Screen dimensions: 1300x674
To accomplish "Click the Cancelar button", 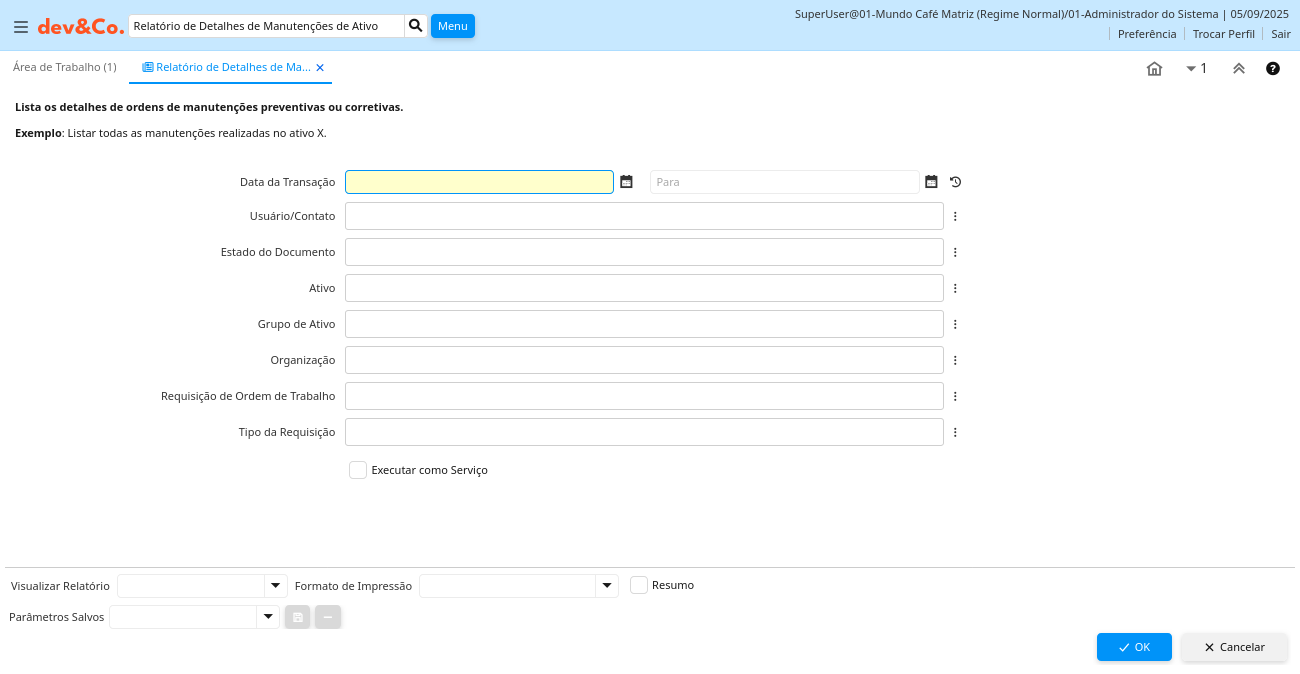I will click(x=1234, y=647).
